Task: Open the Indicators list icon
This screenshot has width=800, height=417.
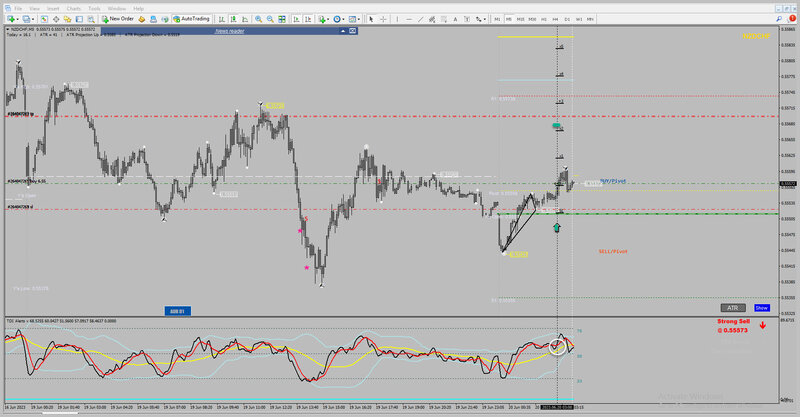Action: [322, 19]
